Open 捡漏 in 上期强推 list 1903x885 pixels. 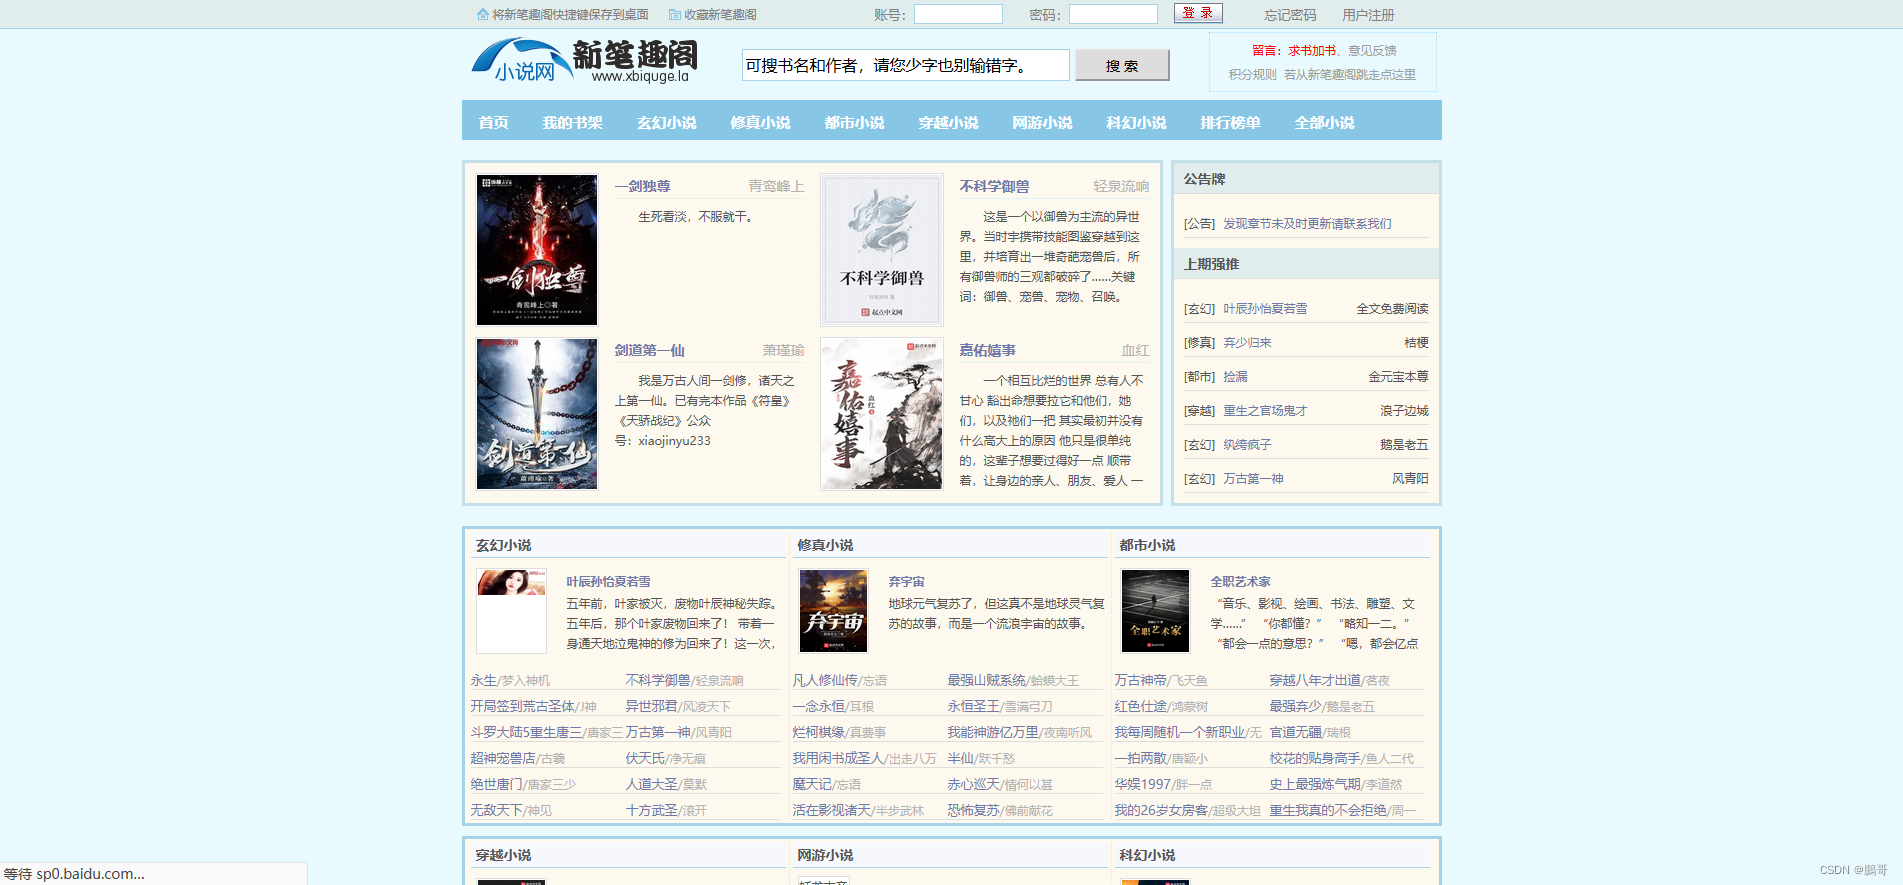[1235, 377]
